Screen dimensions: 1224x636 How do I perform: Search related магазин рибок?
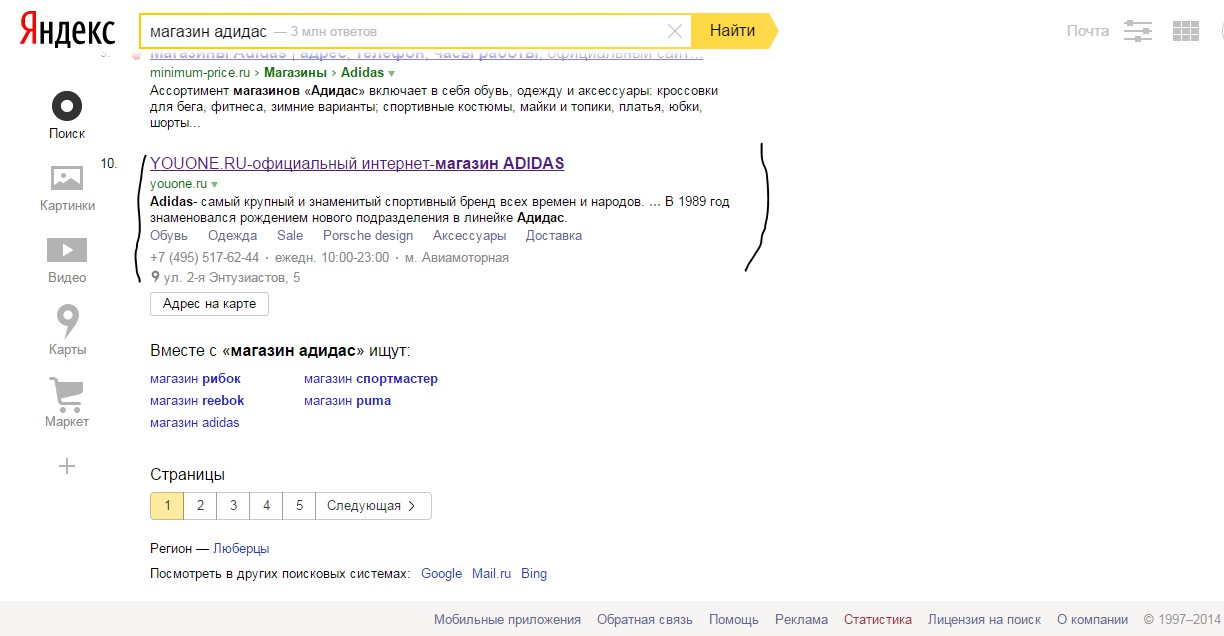pos(195,379)
